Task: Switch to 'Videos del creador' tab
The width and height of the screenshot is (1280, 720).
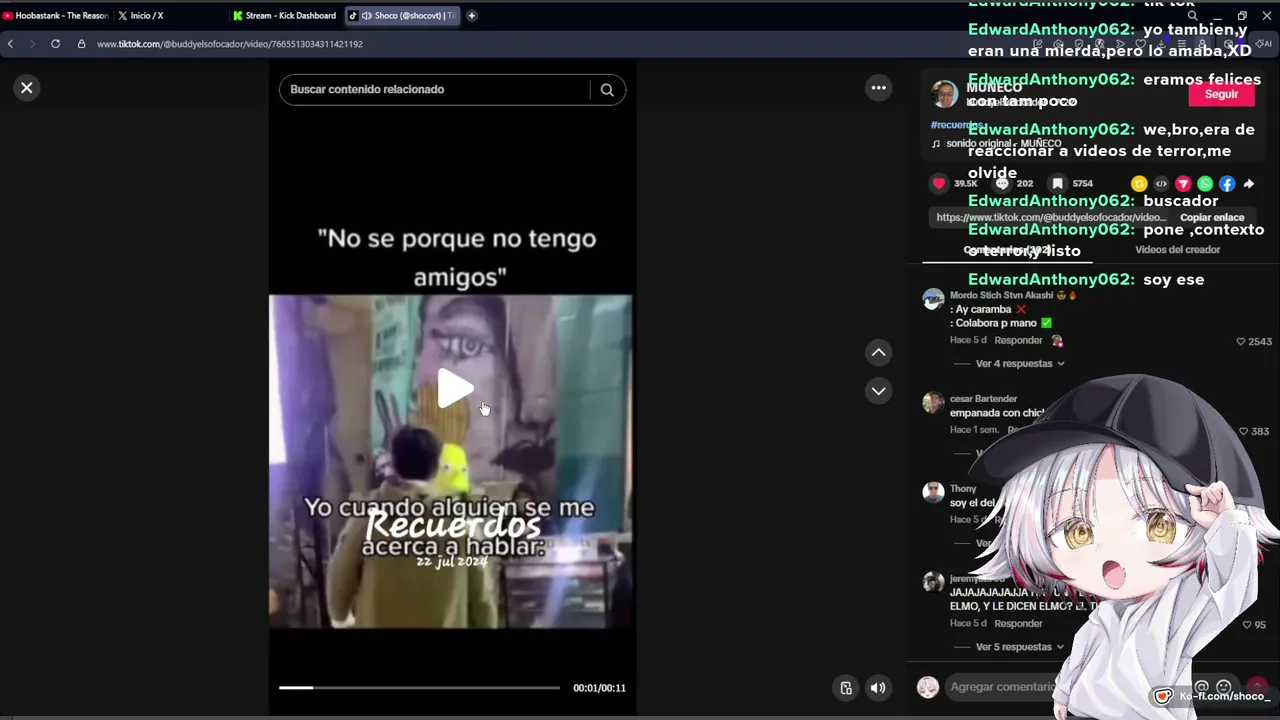Action: [1177, 250]
